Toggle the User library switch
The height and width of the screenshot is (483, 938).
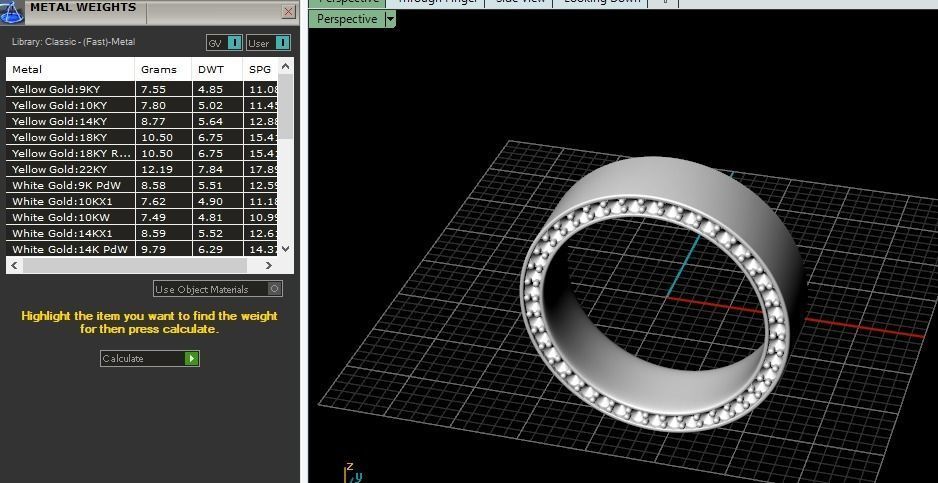[x=268, y=43]
